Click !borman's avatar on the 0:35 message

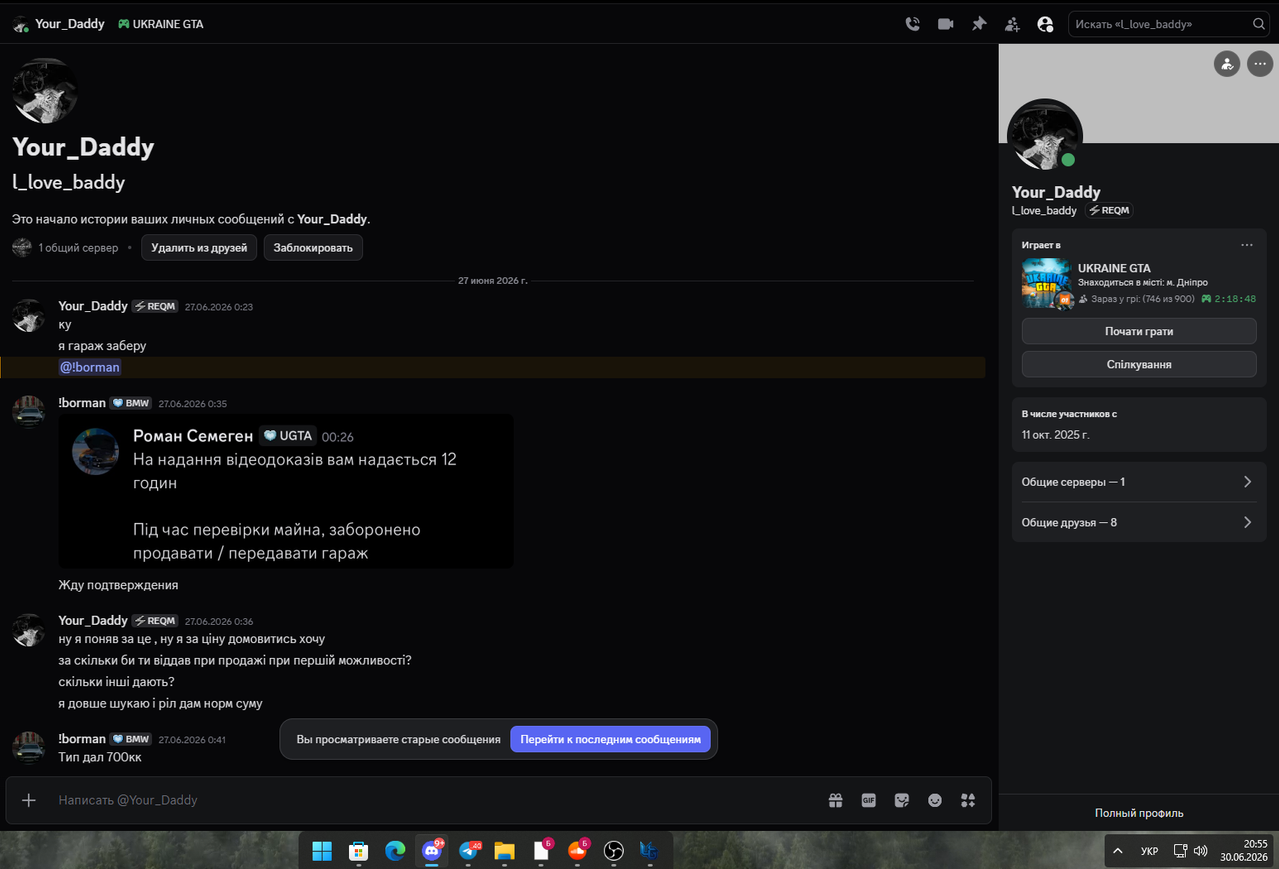pos(28,411)
